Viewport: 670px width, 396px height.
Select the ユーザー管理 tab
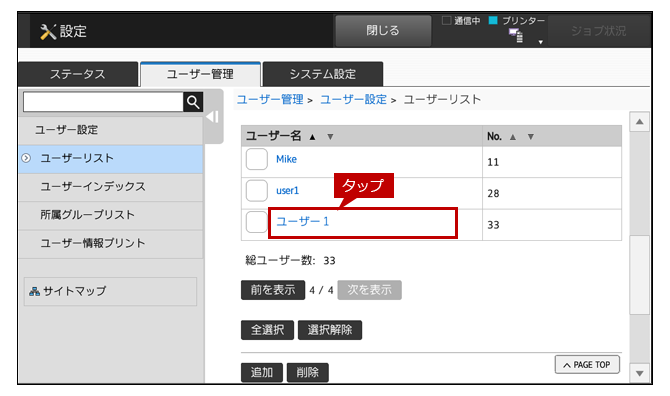200,74
